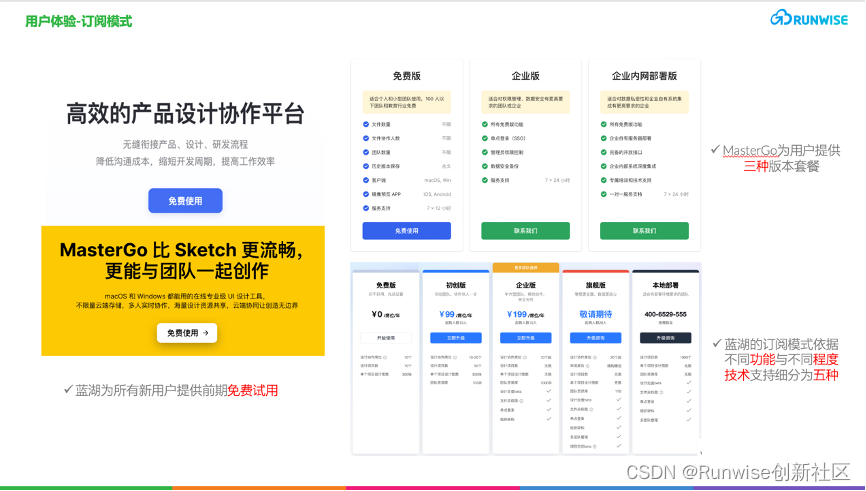Click the yellow description box in 免费版 card

click(406, 102)
